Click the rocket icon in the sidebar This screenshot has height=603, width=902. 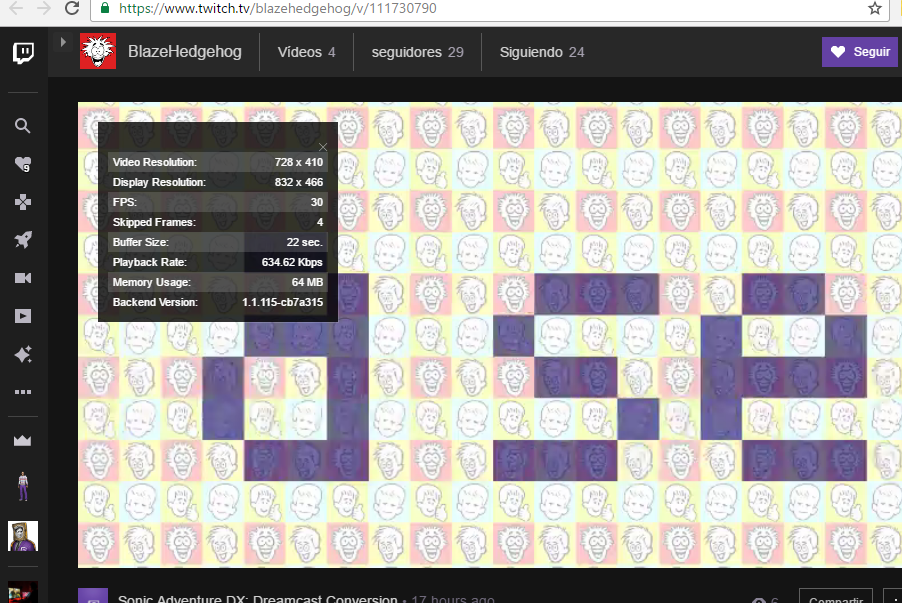(22, 240)
